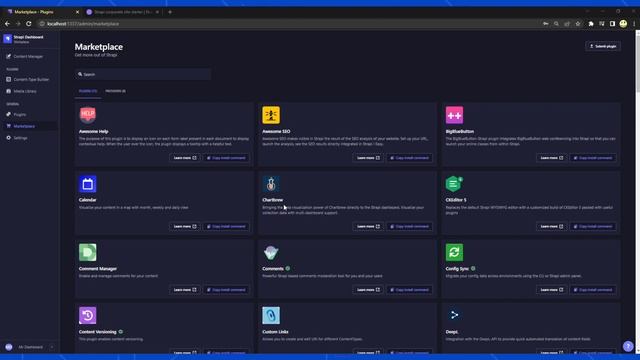Copy install command for CKEditor 5
This screenshot has width=640, height=360.
click(593, 227)
